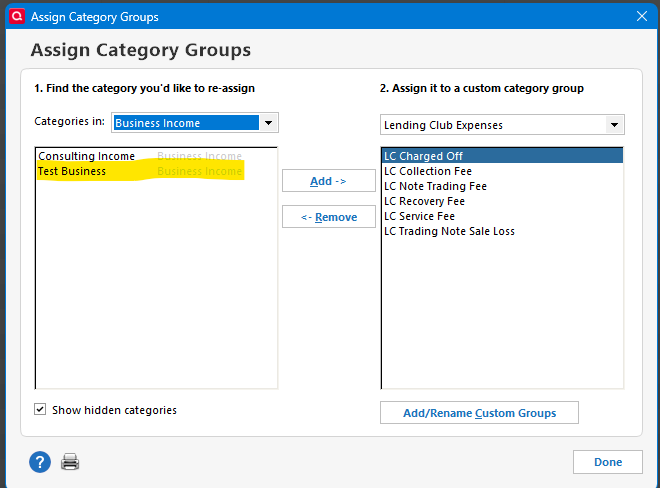Expand the Lending Club Expenses group dropdown

[x=614, y=125]
